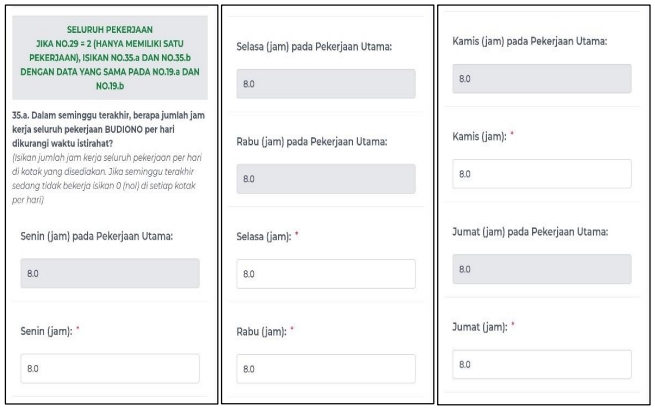The image size is (655, 409).
Task: Click the editable Rabu (jam) input field
Action: [x=326, y=367]
